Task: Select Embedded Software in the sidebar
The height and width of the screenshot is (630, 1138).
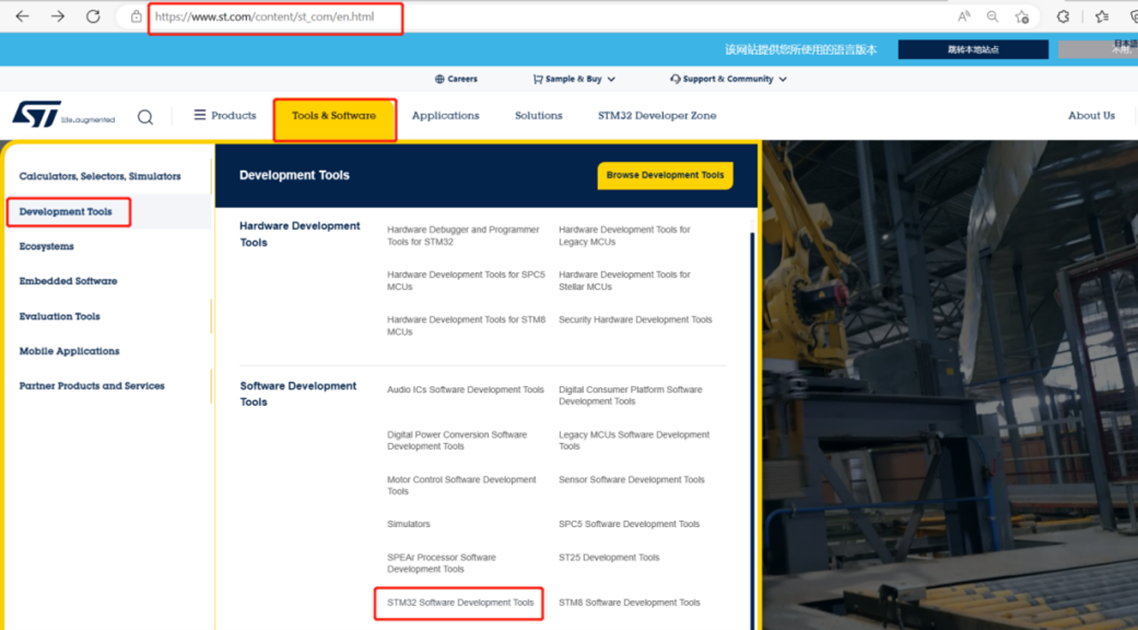Action: tap(68, 281)
